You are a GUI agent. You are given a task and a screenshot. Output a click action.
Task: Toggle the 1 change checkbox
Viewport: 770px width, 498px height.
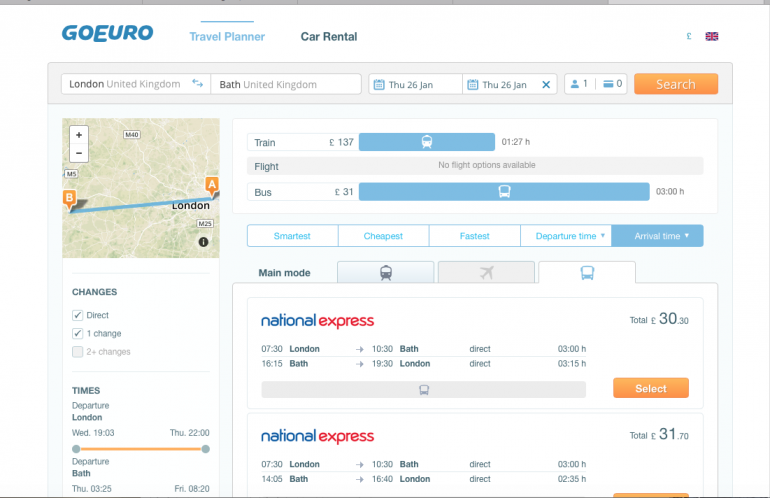click(78, 333)
